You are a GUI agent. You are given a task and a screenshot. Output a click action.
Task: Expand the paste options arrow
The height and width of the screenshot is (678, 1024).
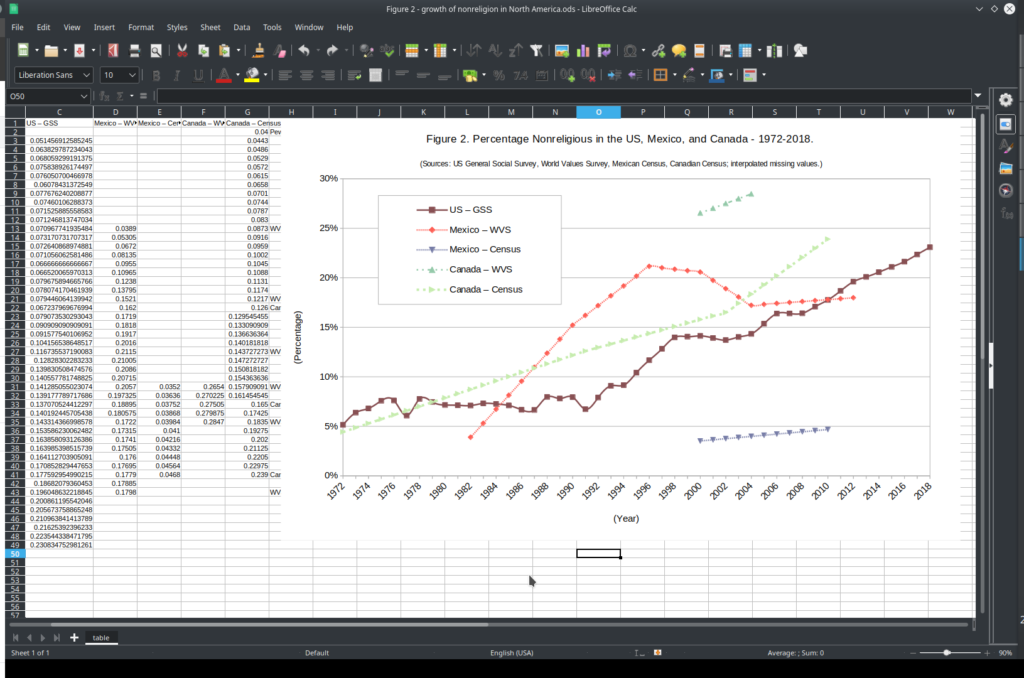click(238, 51)
